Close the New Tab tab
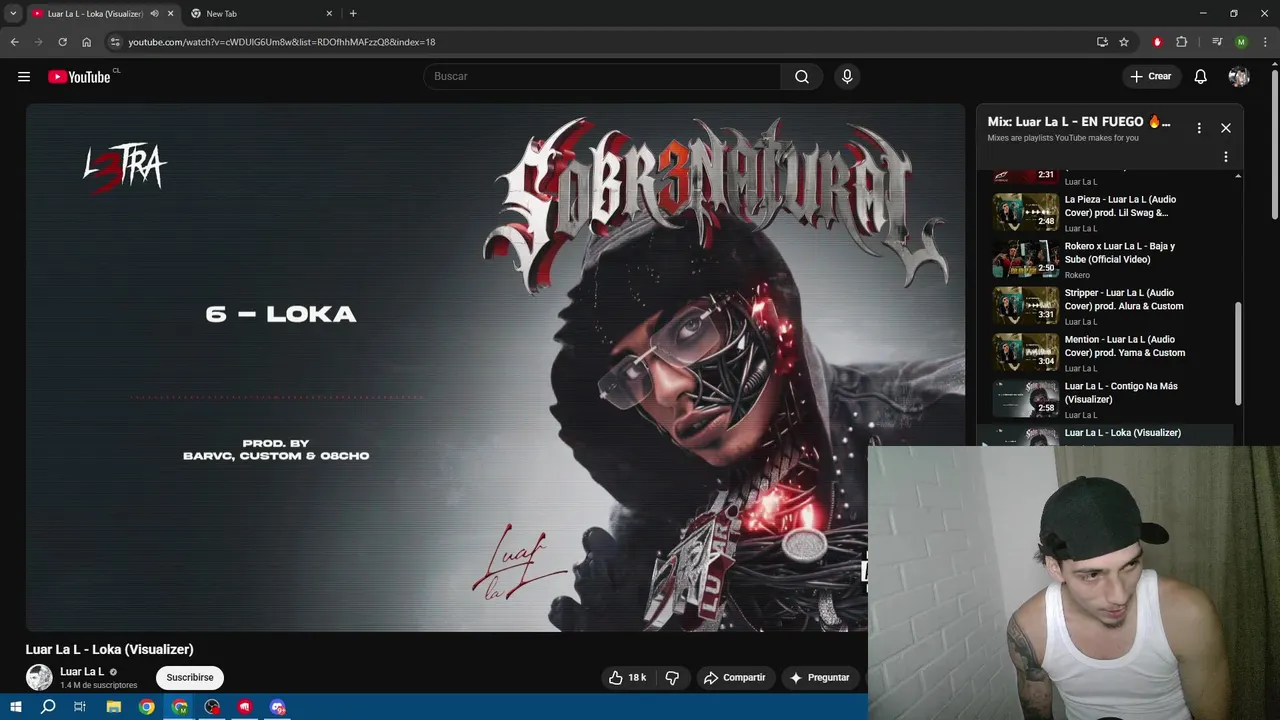The image size is (1280, 720). click(329, 13)
